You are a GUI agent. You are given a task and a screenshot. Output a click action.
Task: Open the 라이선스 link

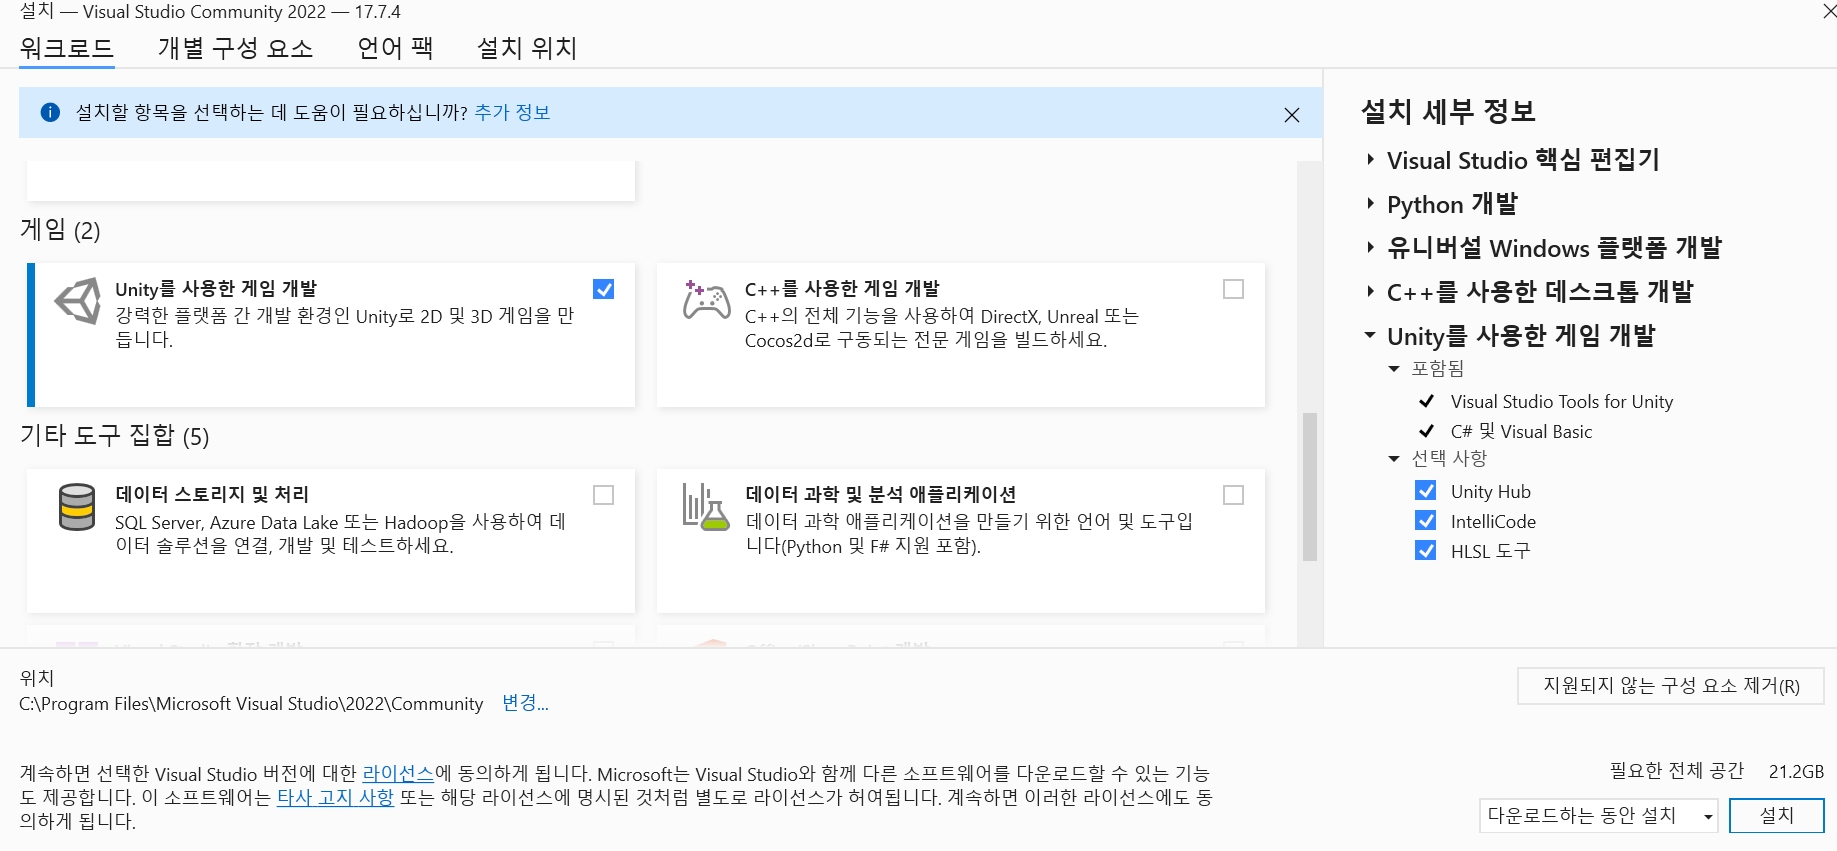398,773
